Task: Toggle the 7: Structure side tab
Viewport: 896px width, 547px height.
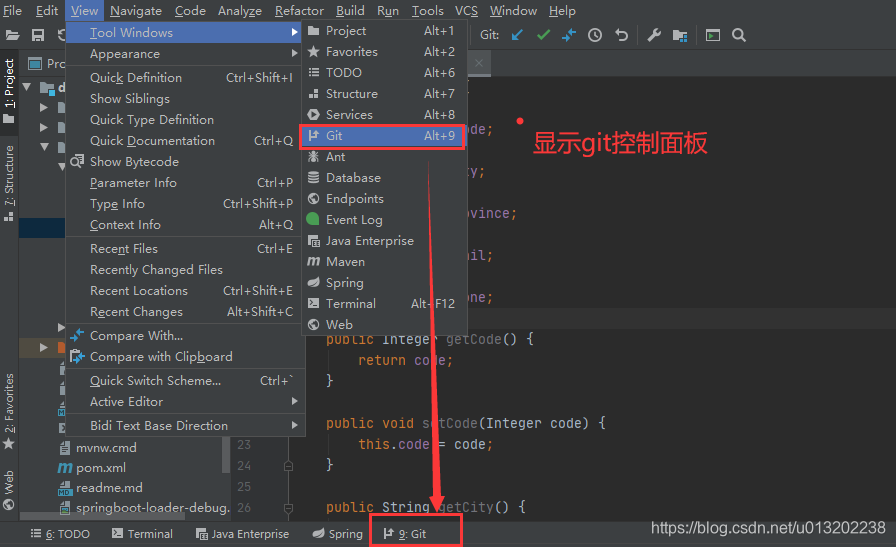Action: (9, 183)
